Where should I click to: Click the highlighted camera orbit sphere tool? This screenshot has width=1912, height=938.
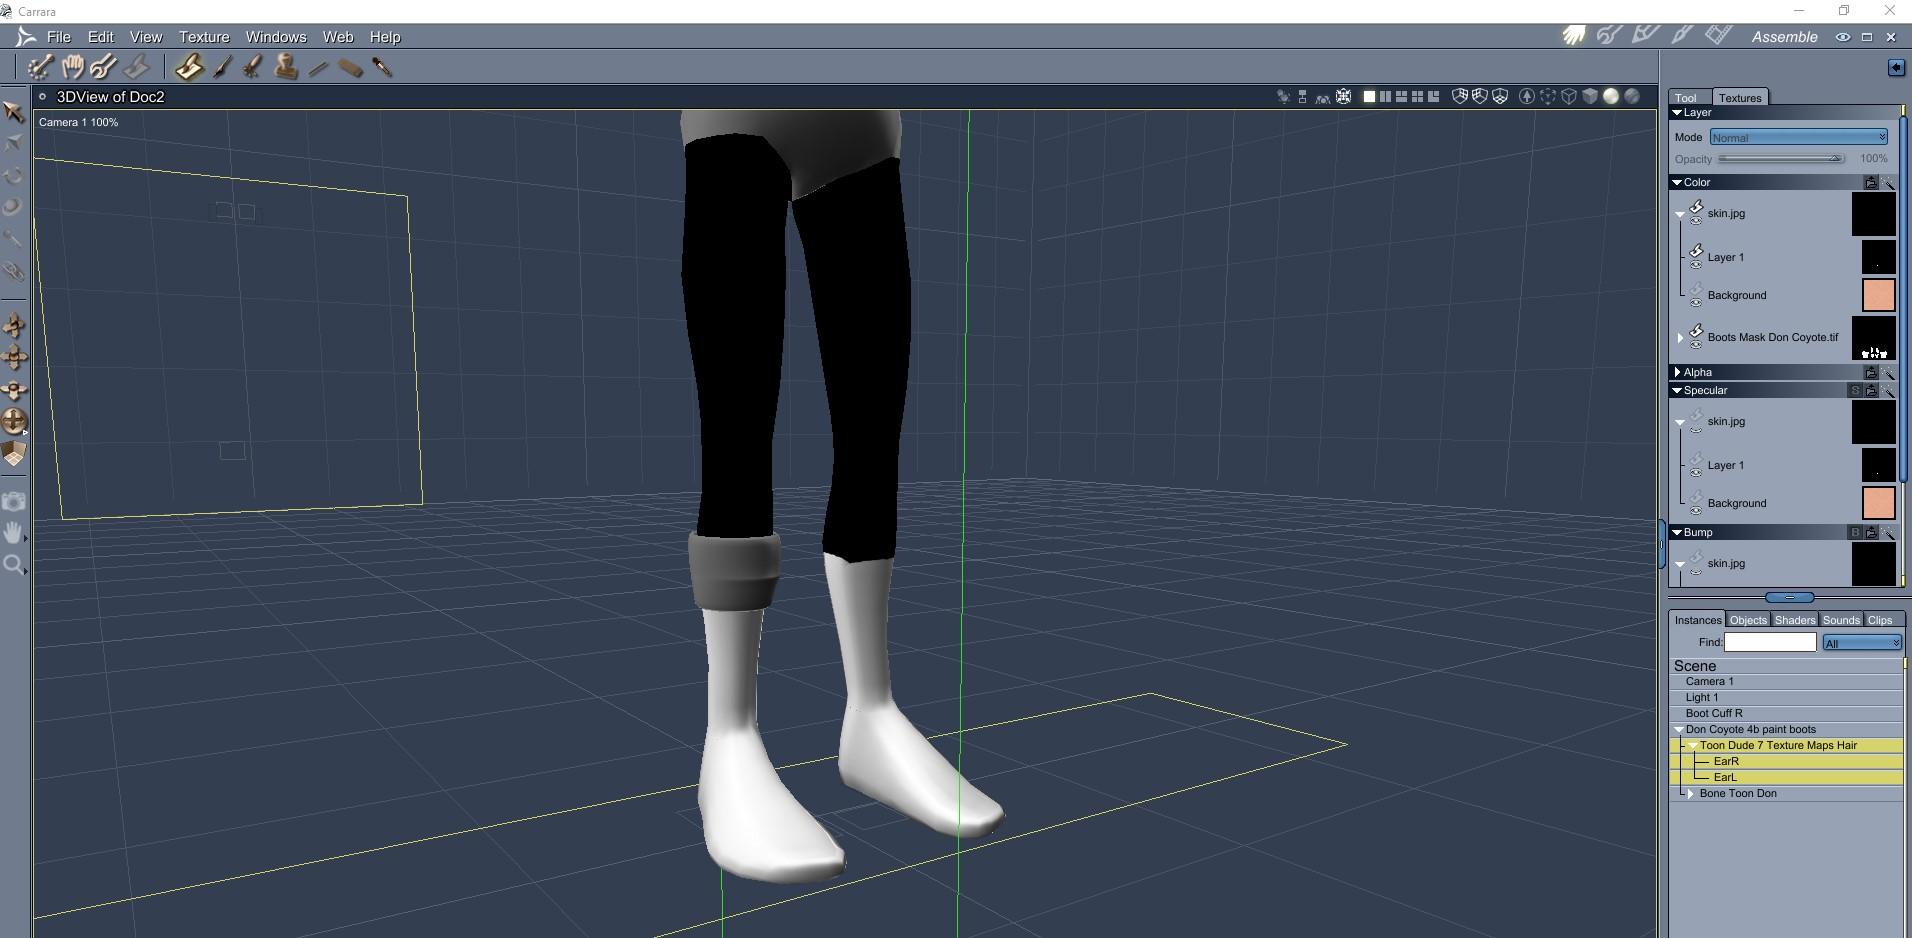tap(14, 421)
